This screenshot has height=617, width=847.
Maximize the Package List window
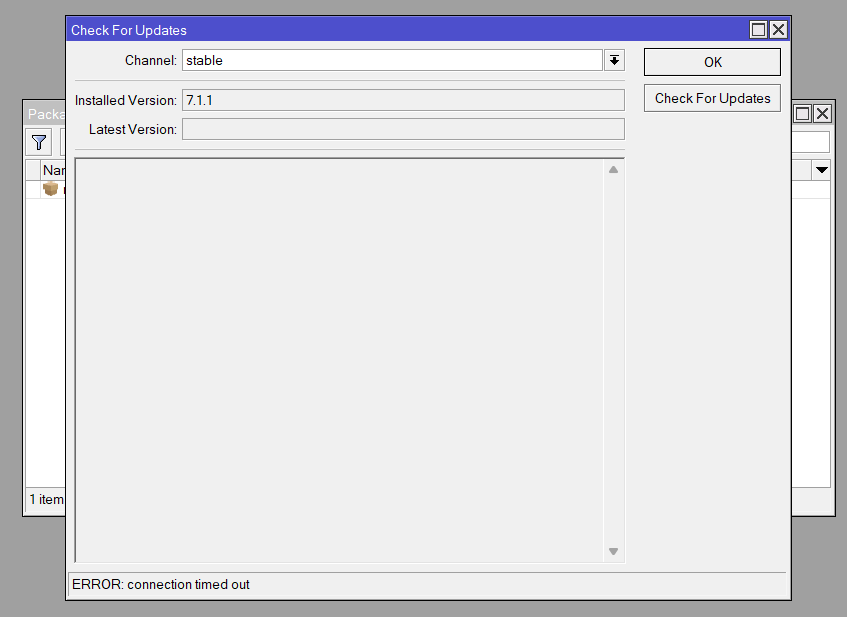[x=803, y=114]
